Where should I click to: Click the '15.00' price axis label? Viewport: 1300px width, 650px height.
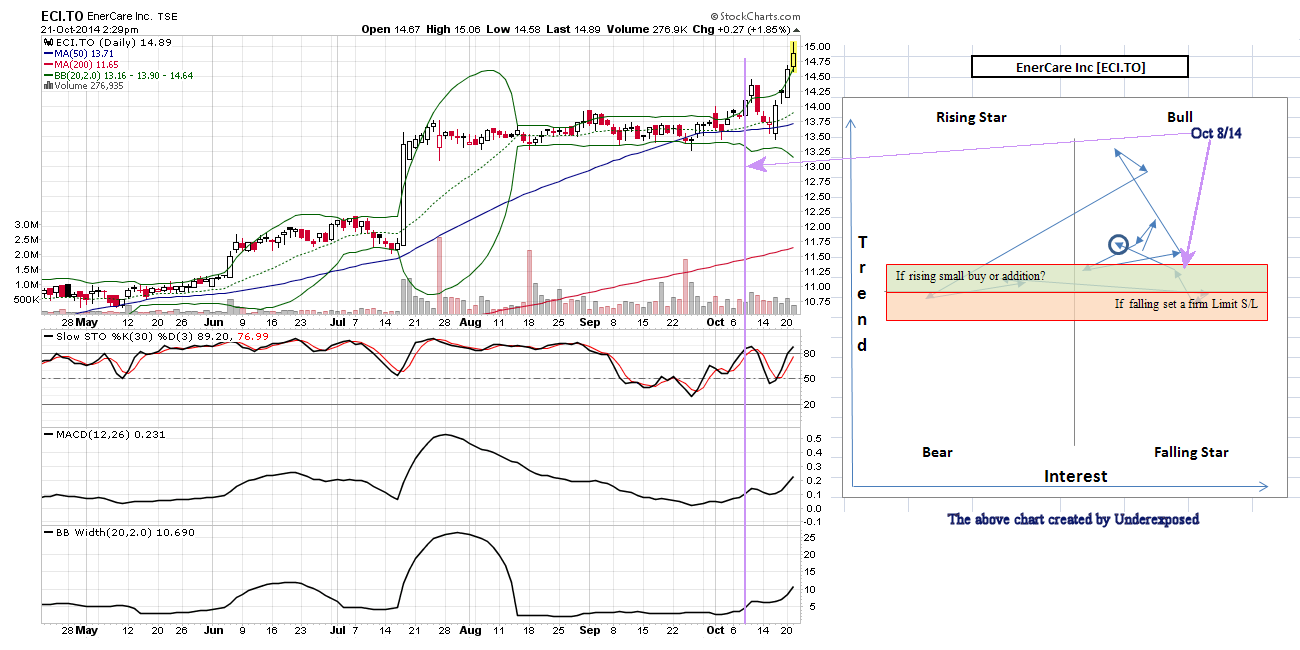(x=817, y=47)
